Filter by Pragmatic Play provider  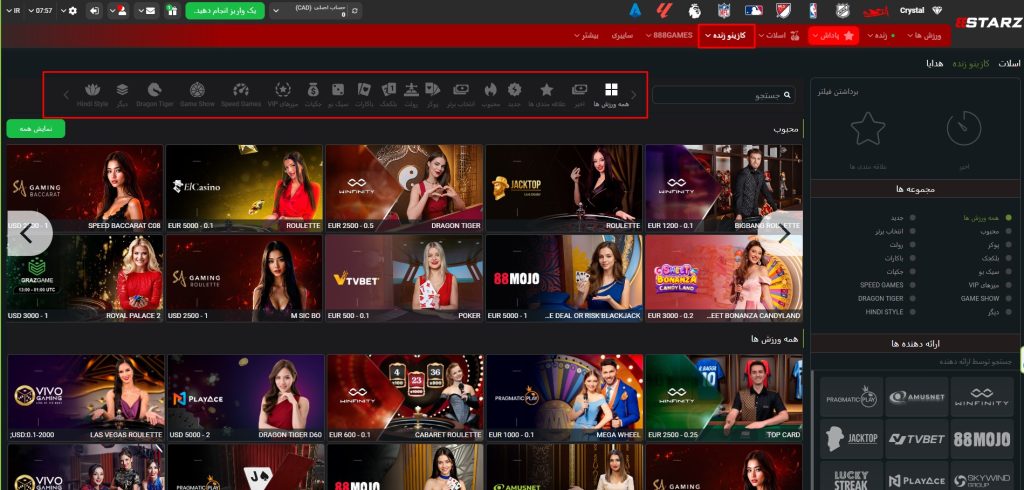point(851,397)
